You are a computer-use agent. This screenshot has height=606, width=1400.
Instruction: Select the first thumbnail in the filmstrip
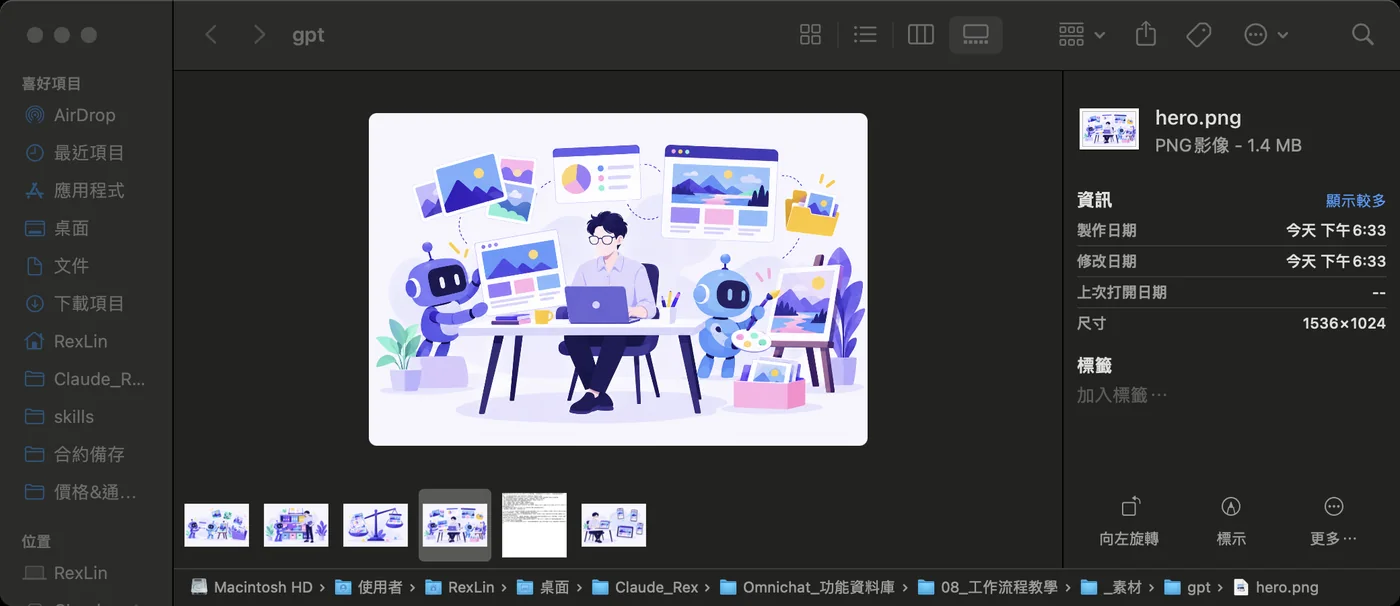(x=217, y=525)
